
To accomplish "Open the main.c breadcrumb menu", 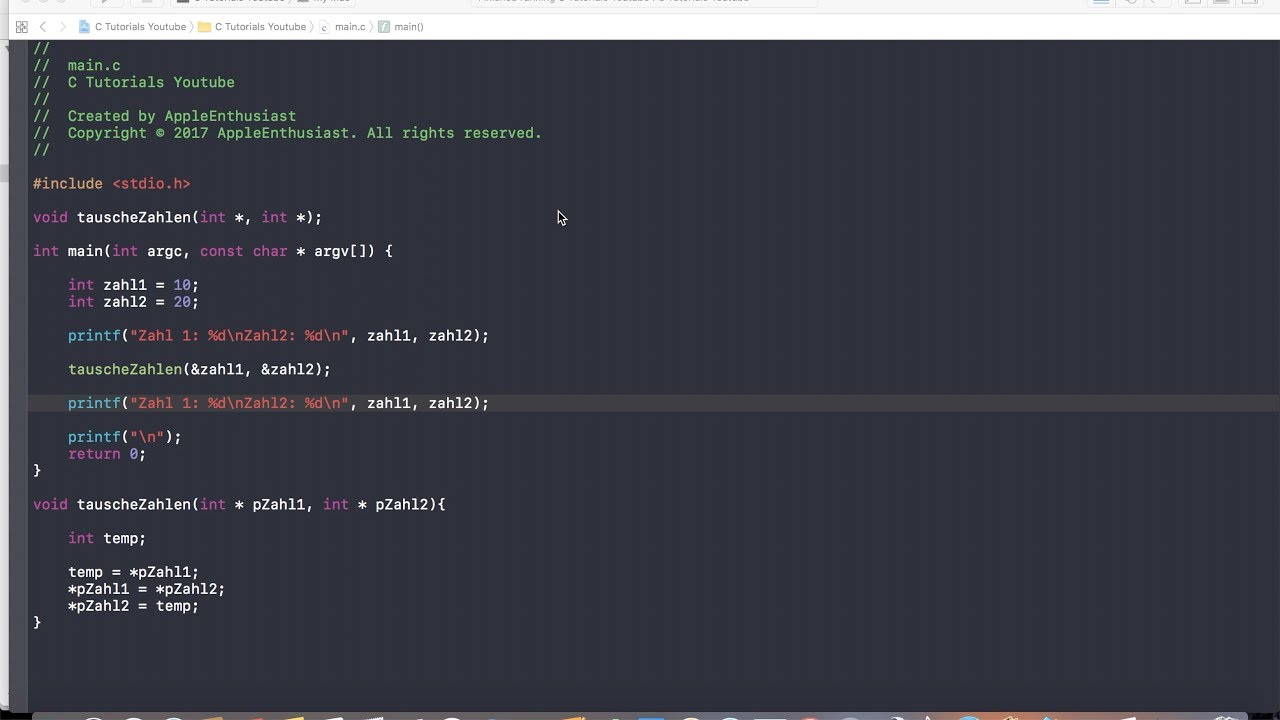I will coord(343,27).
